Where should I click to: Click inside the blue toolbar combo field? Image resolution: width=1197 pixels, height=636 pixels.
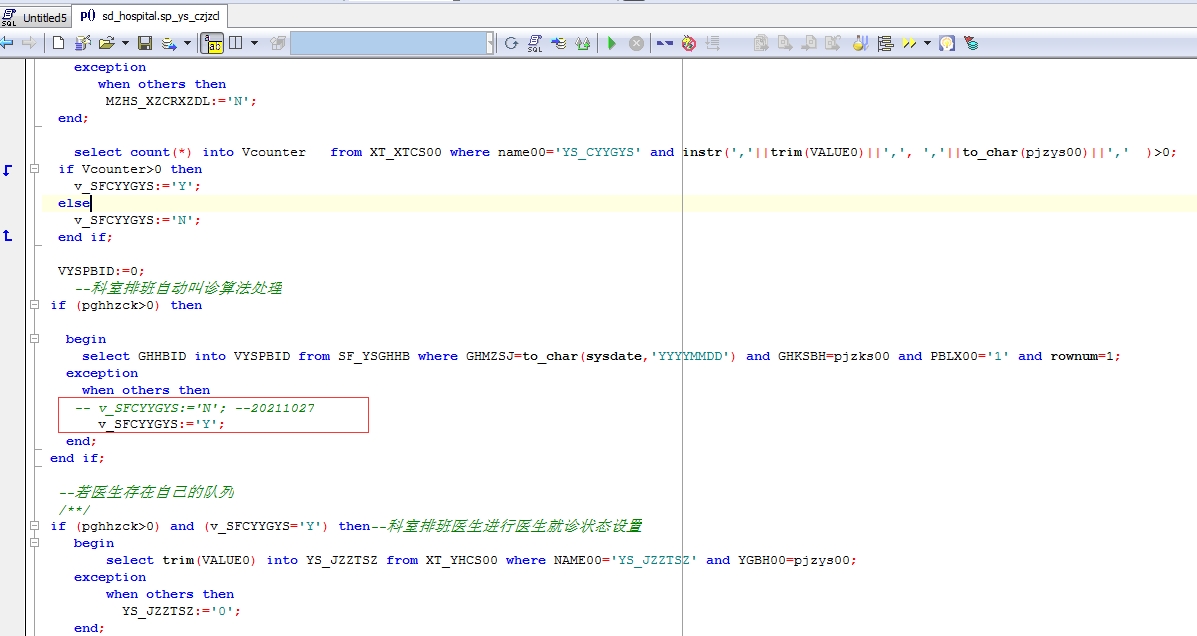coord(388,44)
